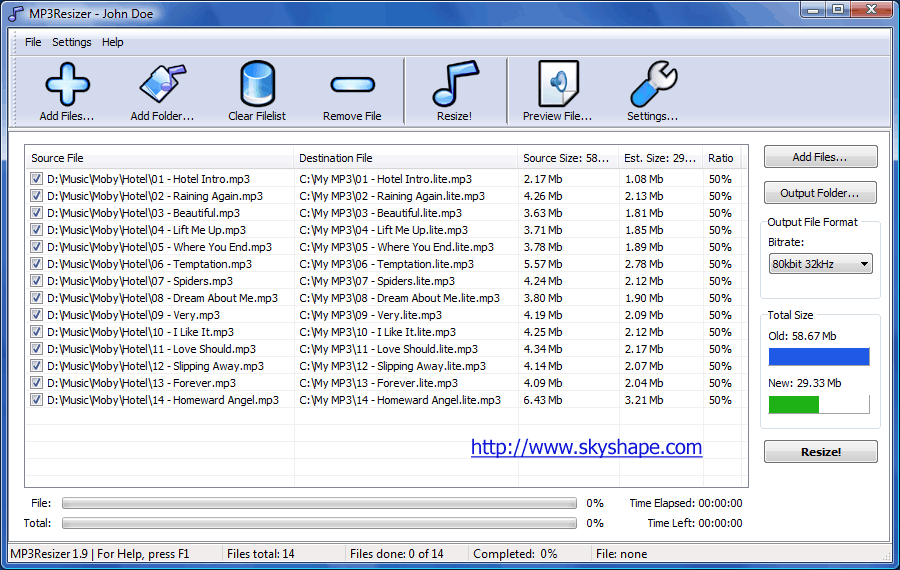
Task: Click source size 5.57 Mb cell
Action: tap(542, 264)
